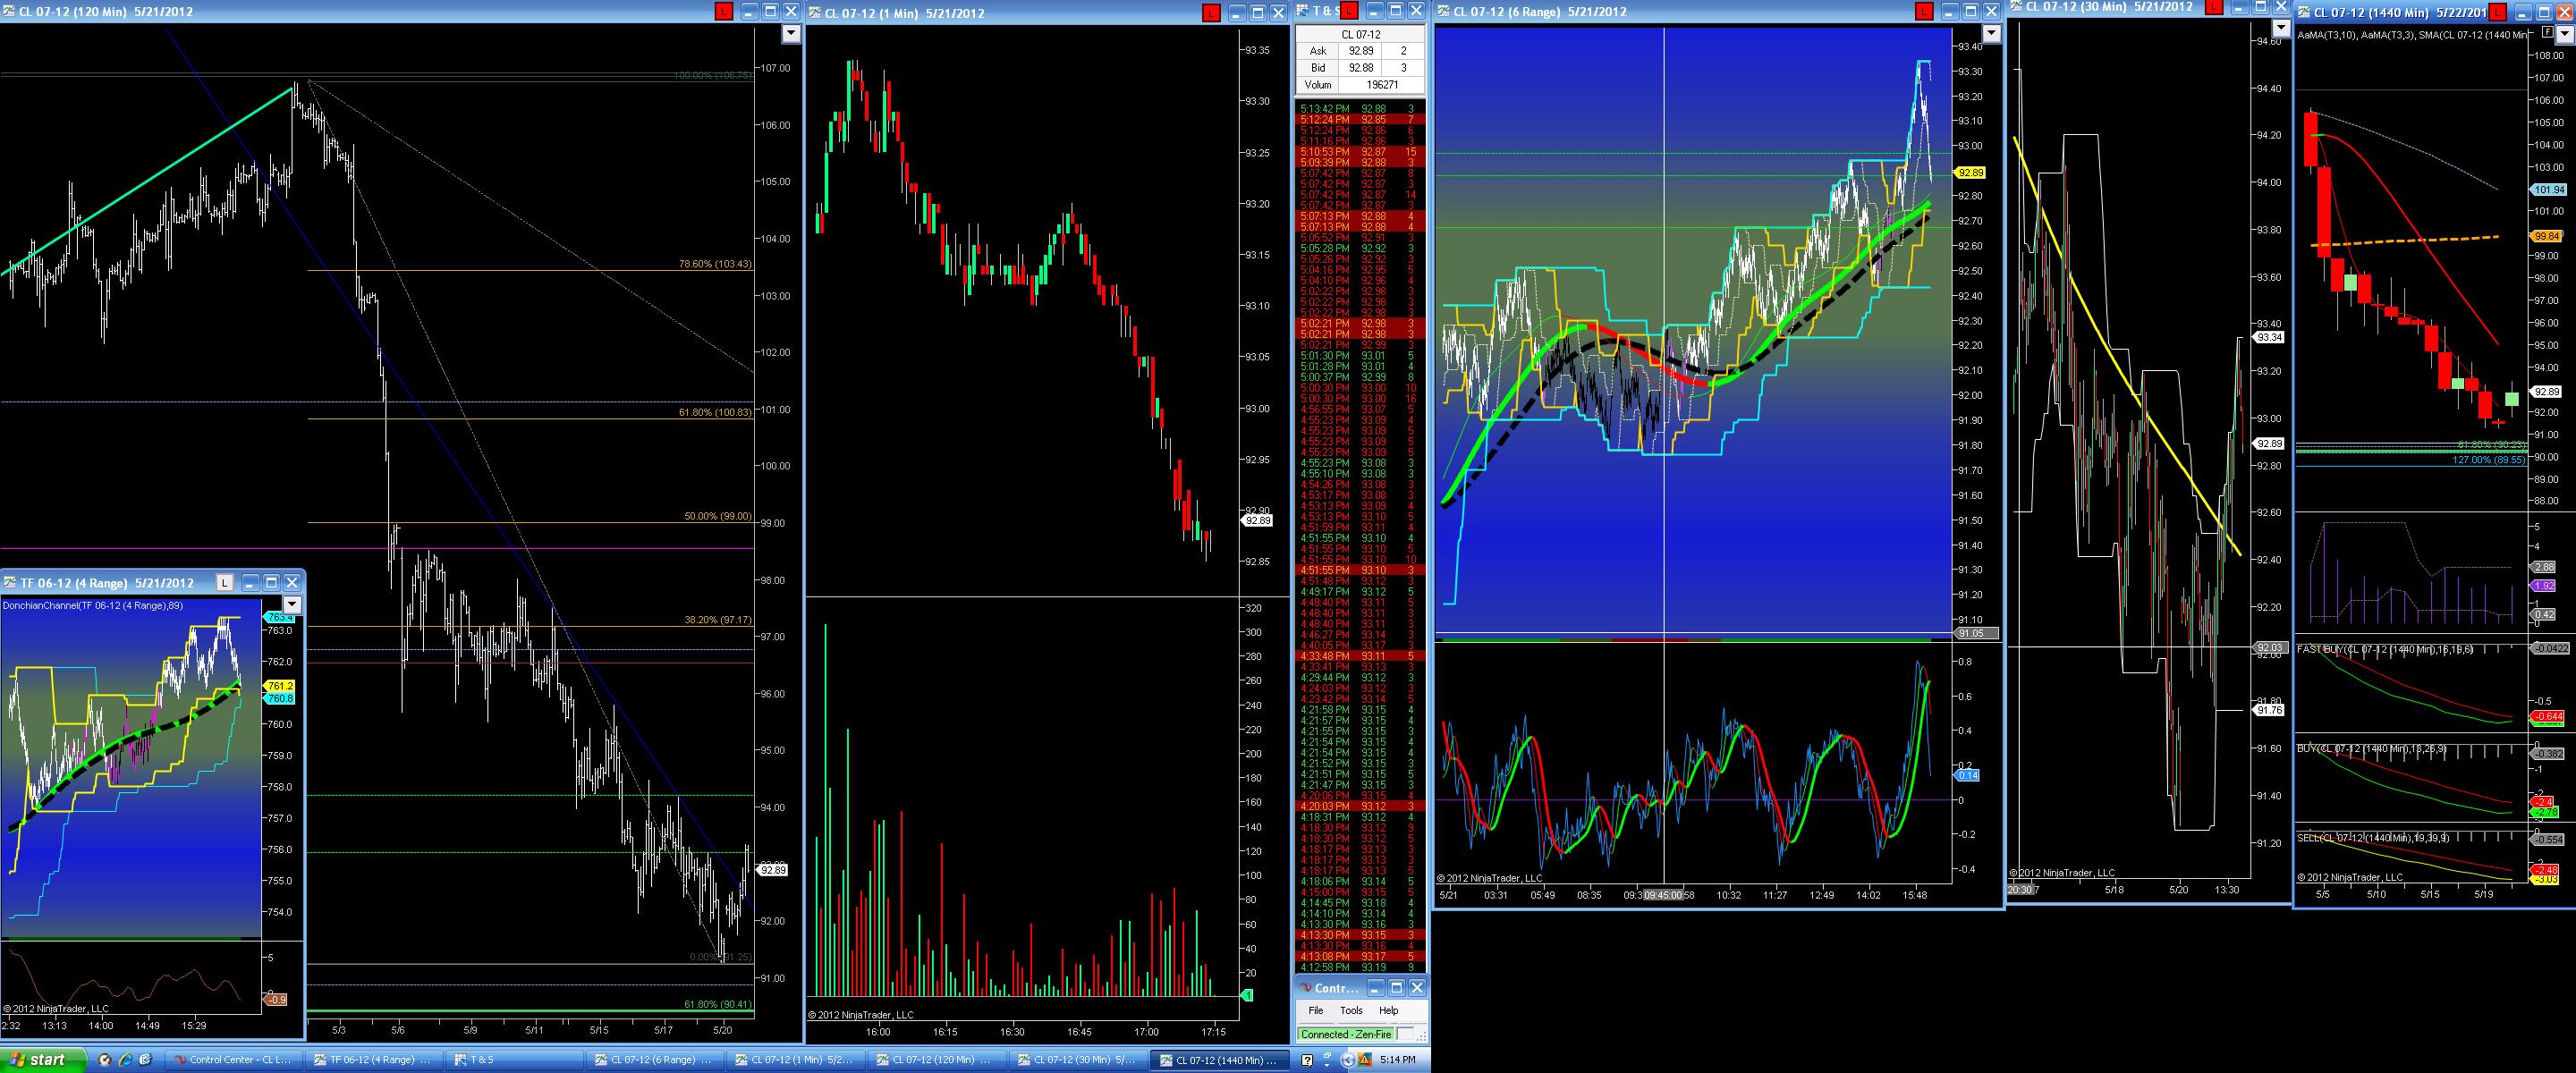Click the red L link button on the T & S window
The image size is (2576, 1073).
pos(1349,11)
